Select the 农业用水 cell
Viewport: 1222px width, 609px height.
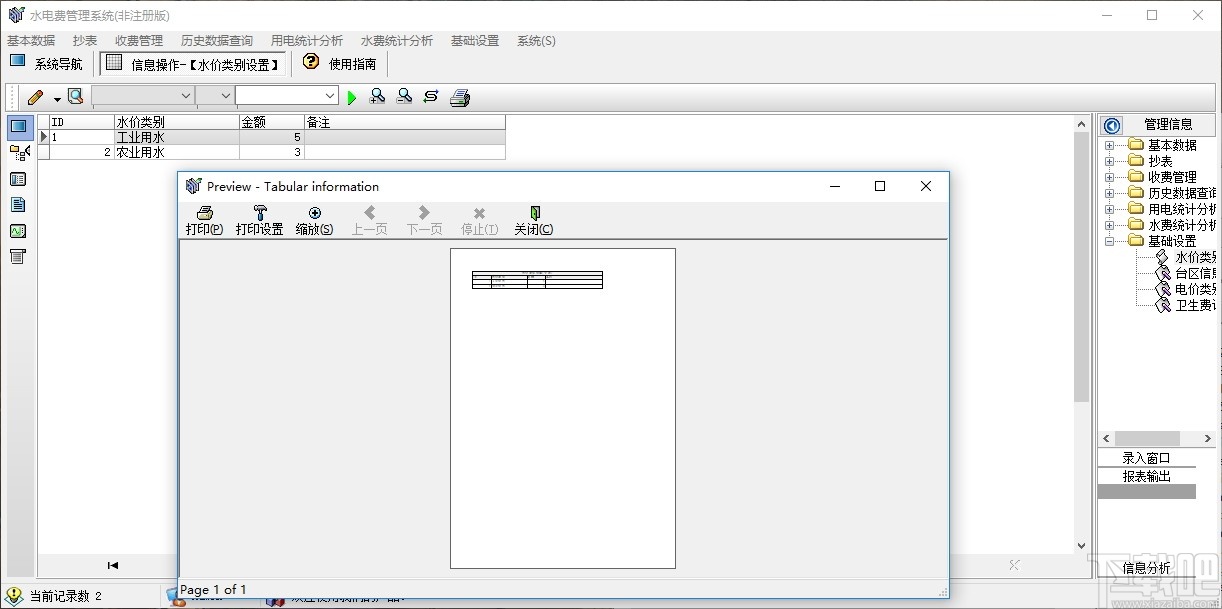[x=177, y=152]
